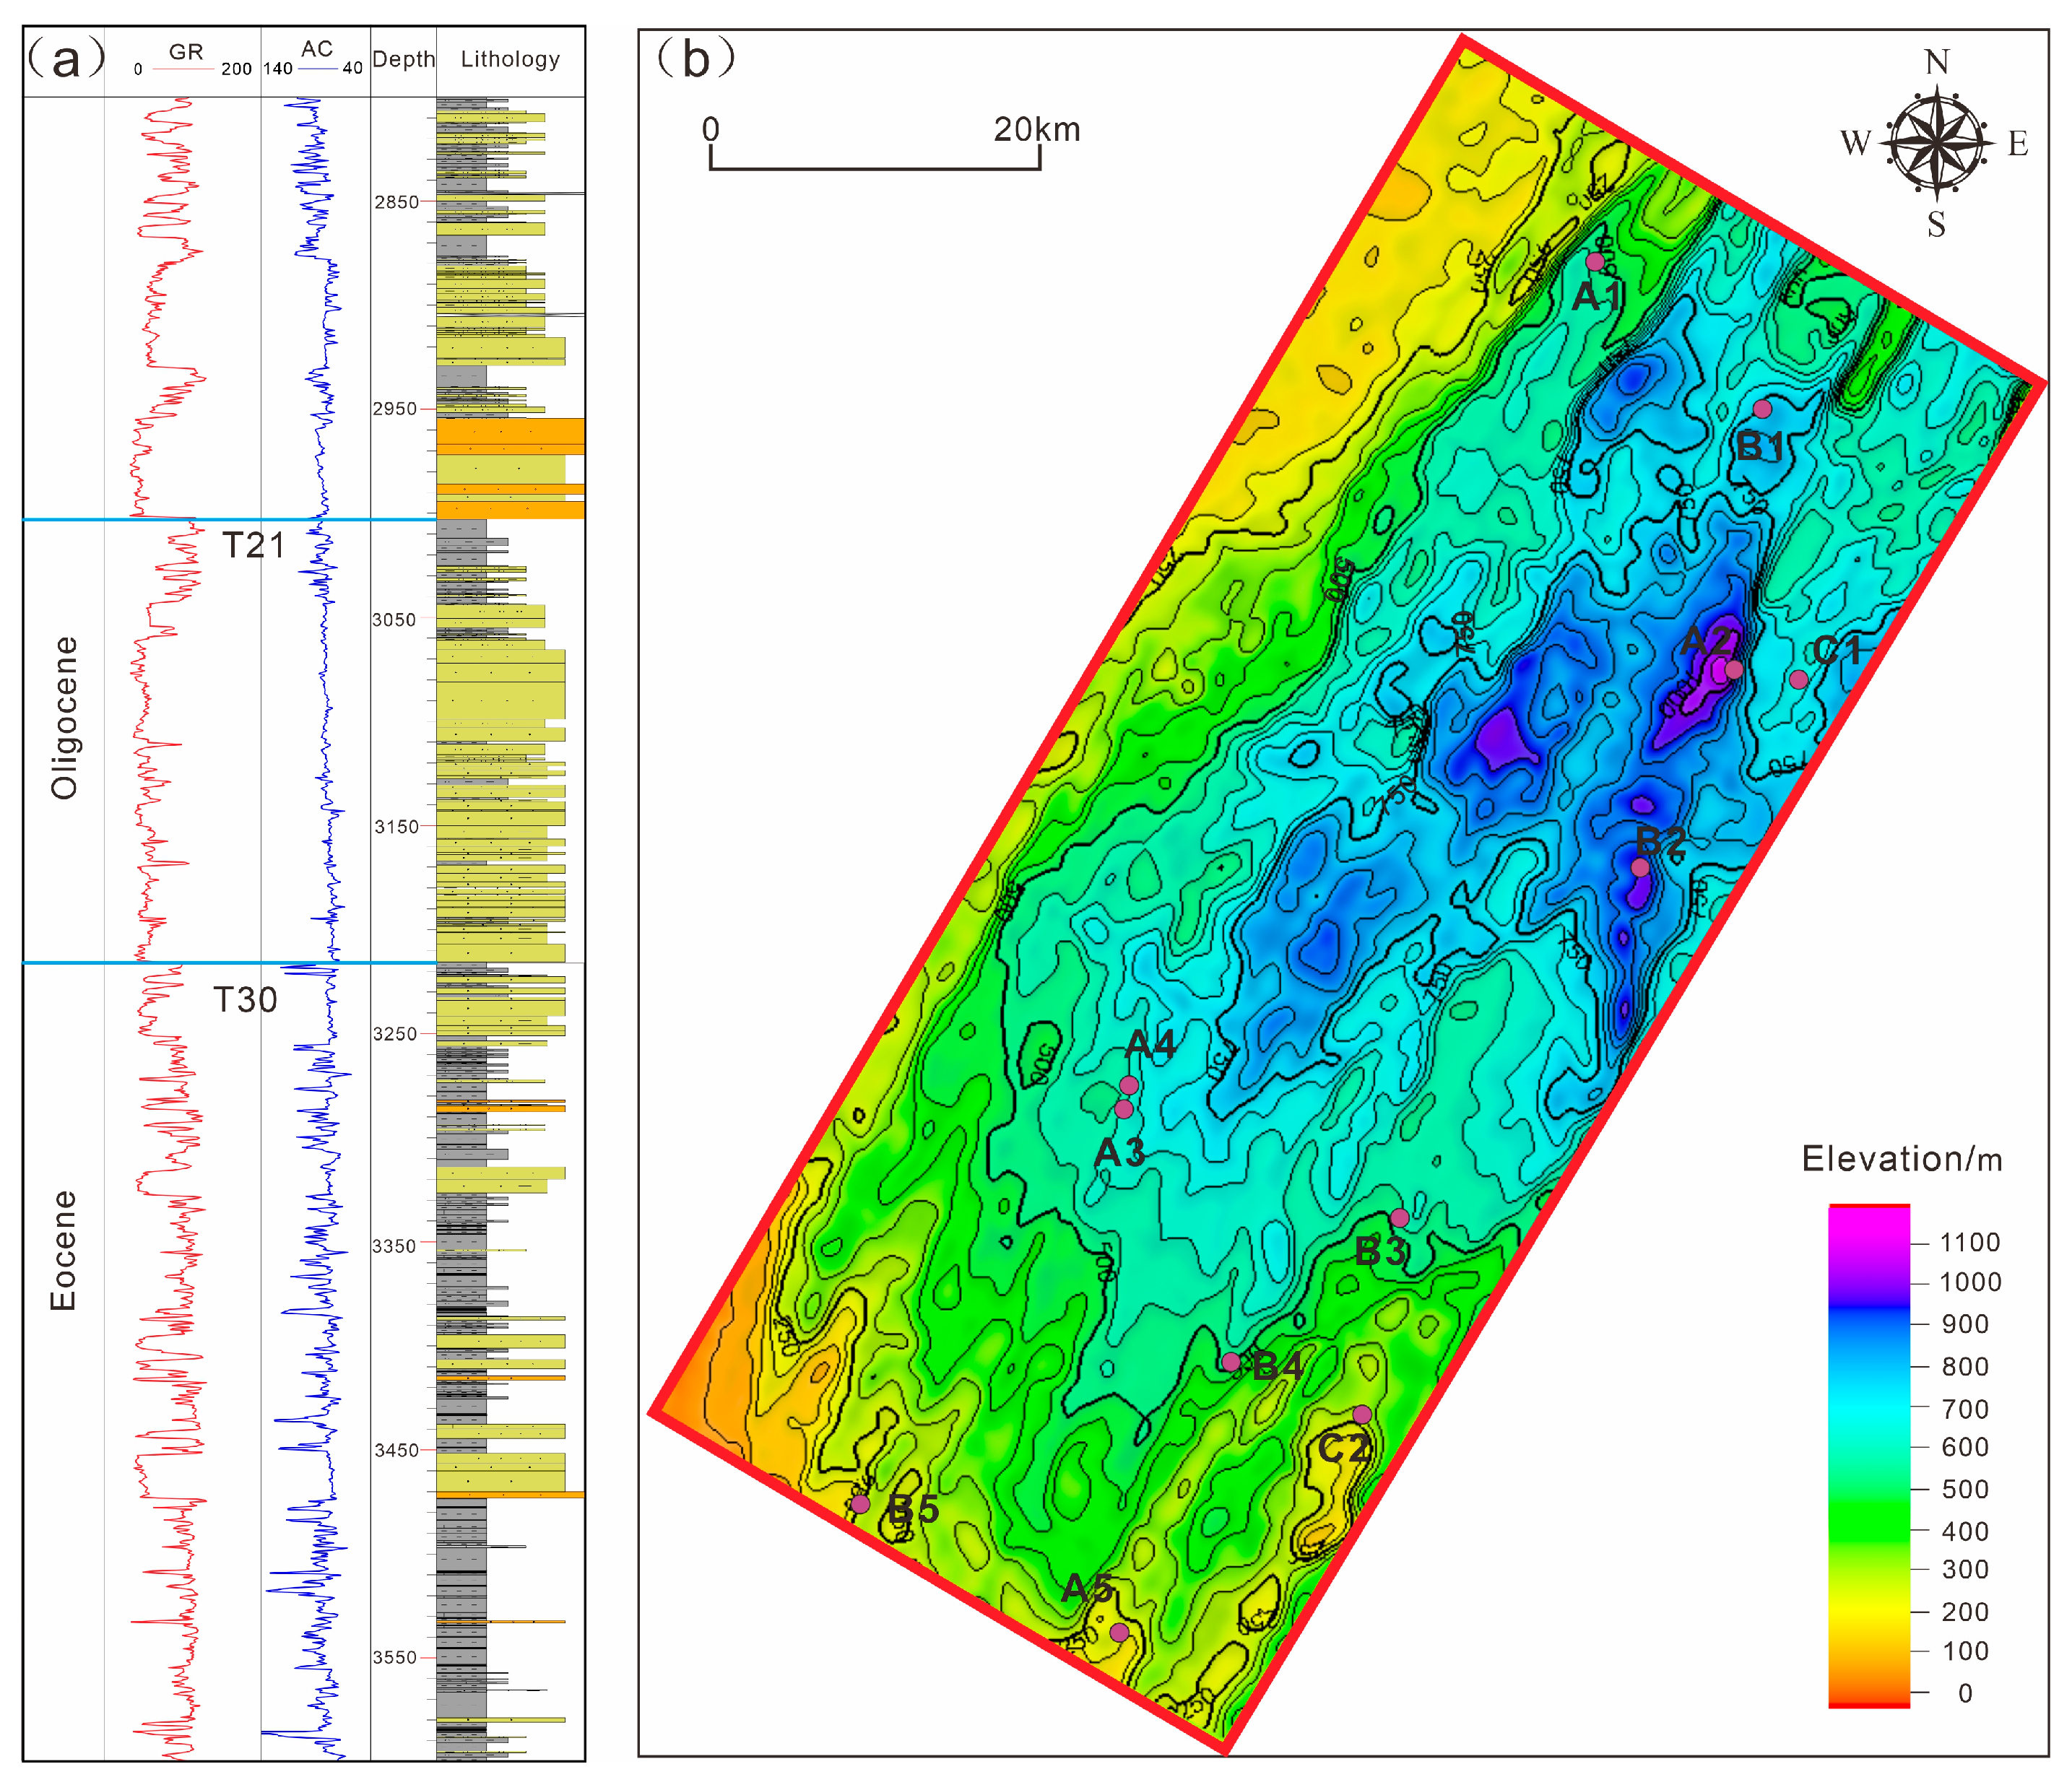The width and height of the screenshot is (2072, 1790).
Task: Click well marker A1 on map
Action: point(1595,262)
